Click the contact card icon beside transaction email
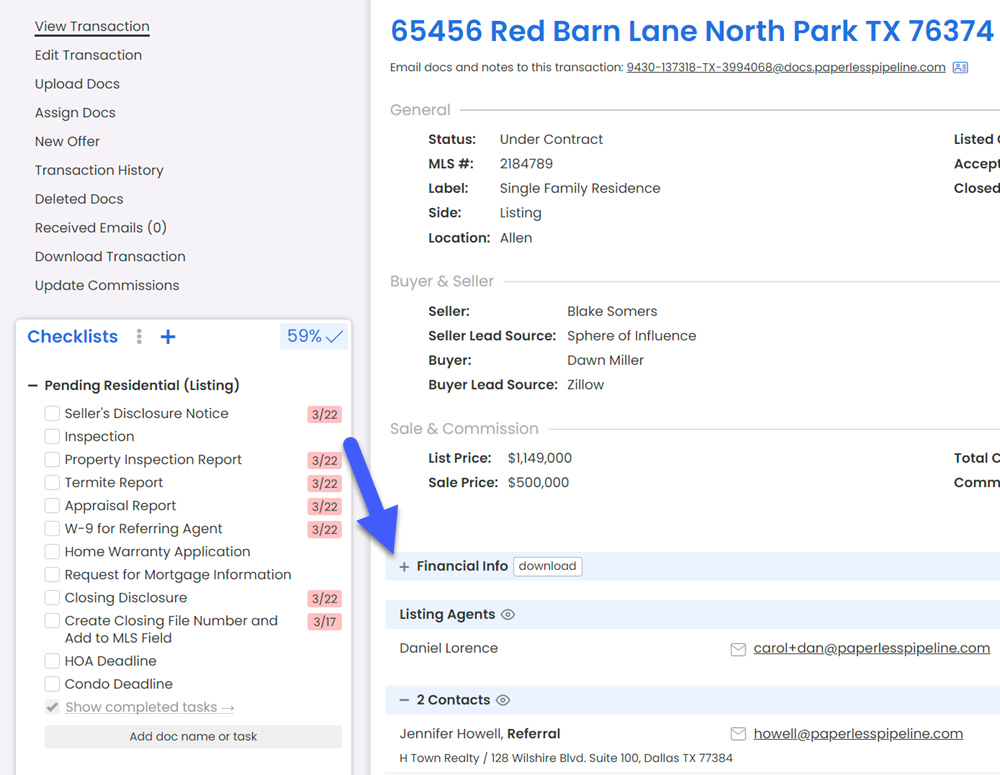 point(960,68)
